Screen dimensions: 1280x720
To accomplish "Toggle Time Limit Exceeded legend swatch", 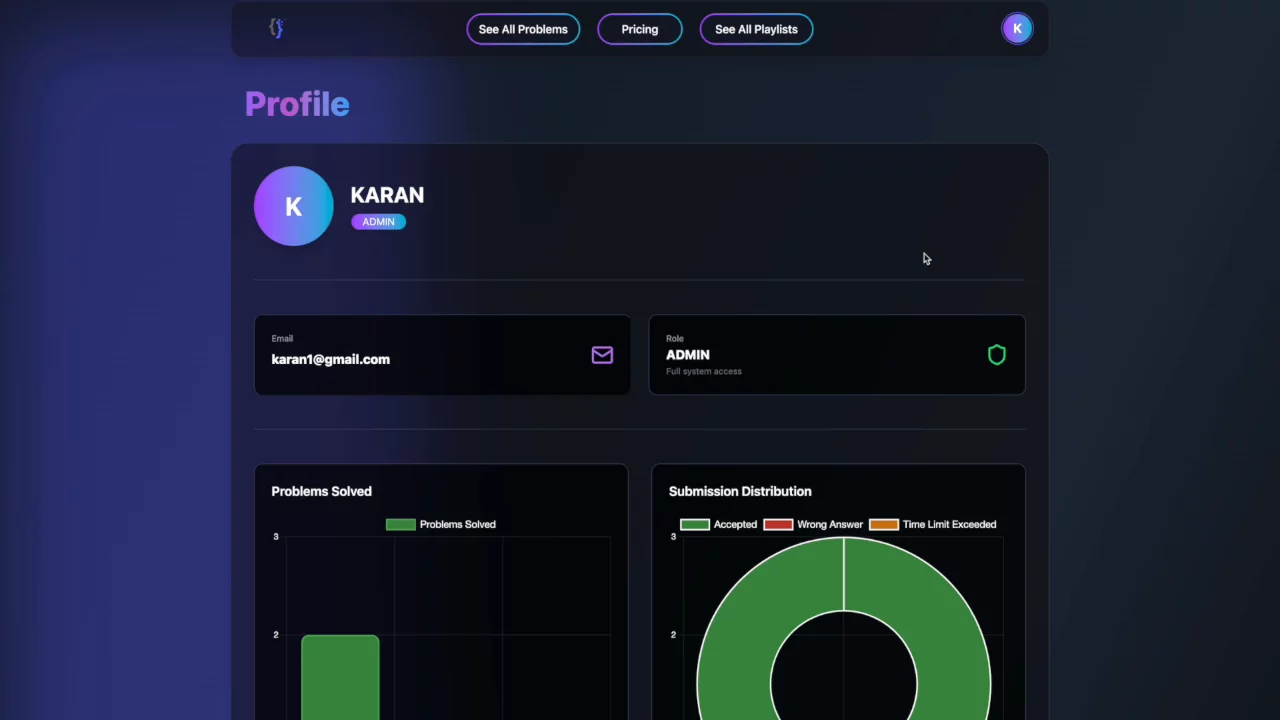I will pos(884,524).
